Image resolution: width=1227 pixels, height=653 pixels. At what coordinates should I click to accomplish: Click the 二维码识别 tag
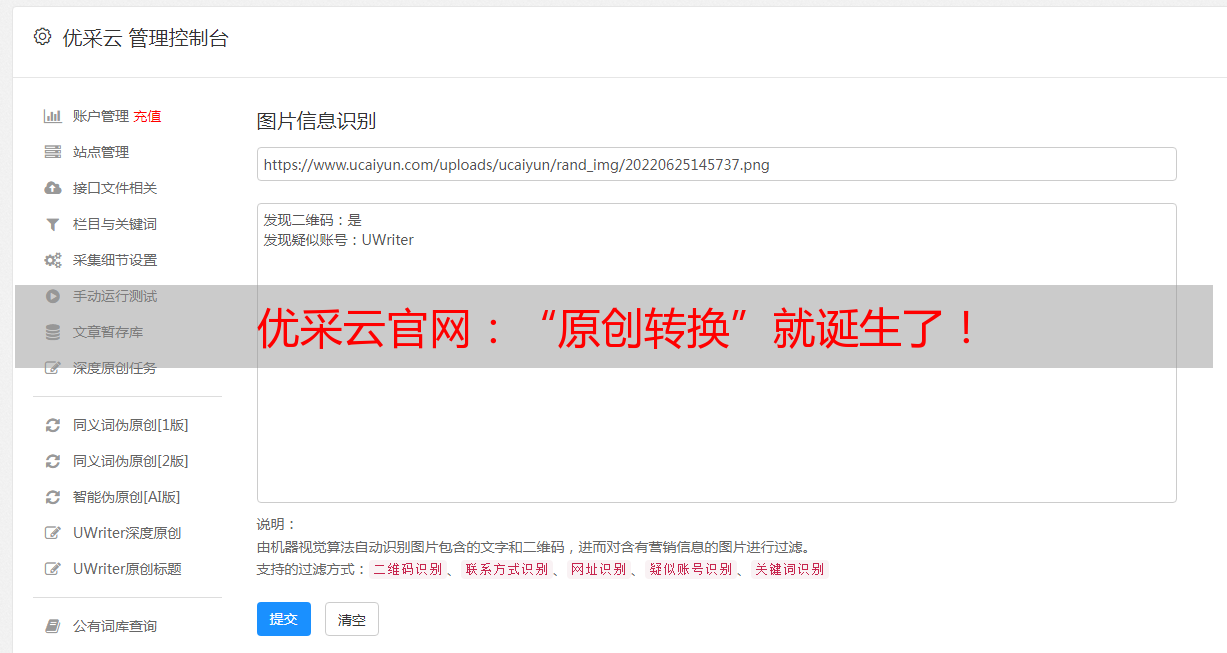coord(407,569)
